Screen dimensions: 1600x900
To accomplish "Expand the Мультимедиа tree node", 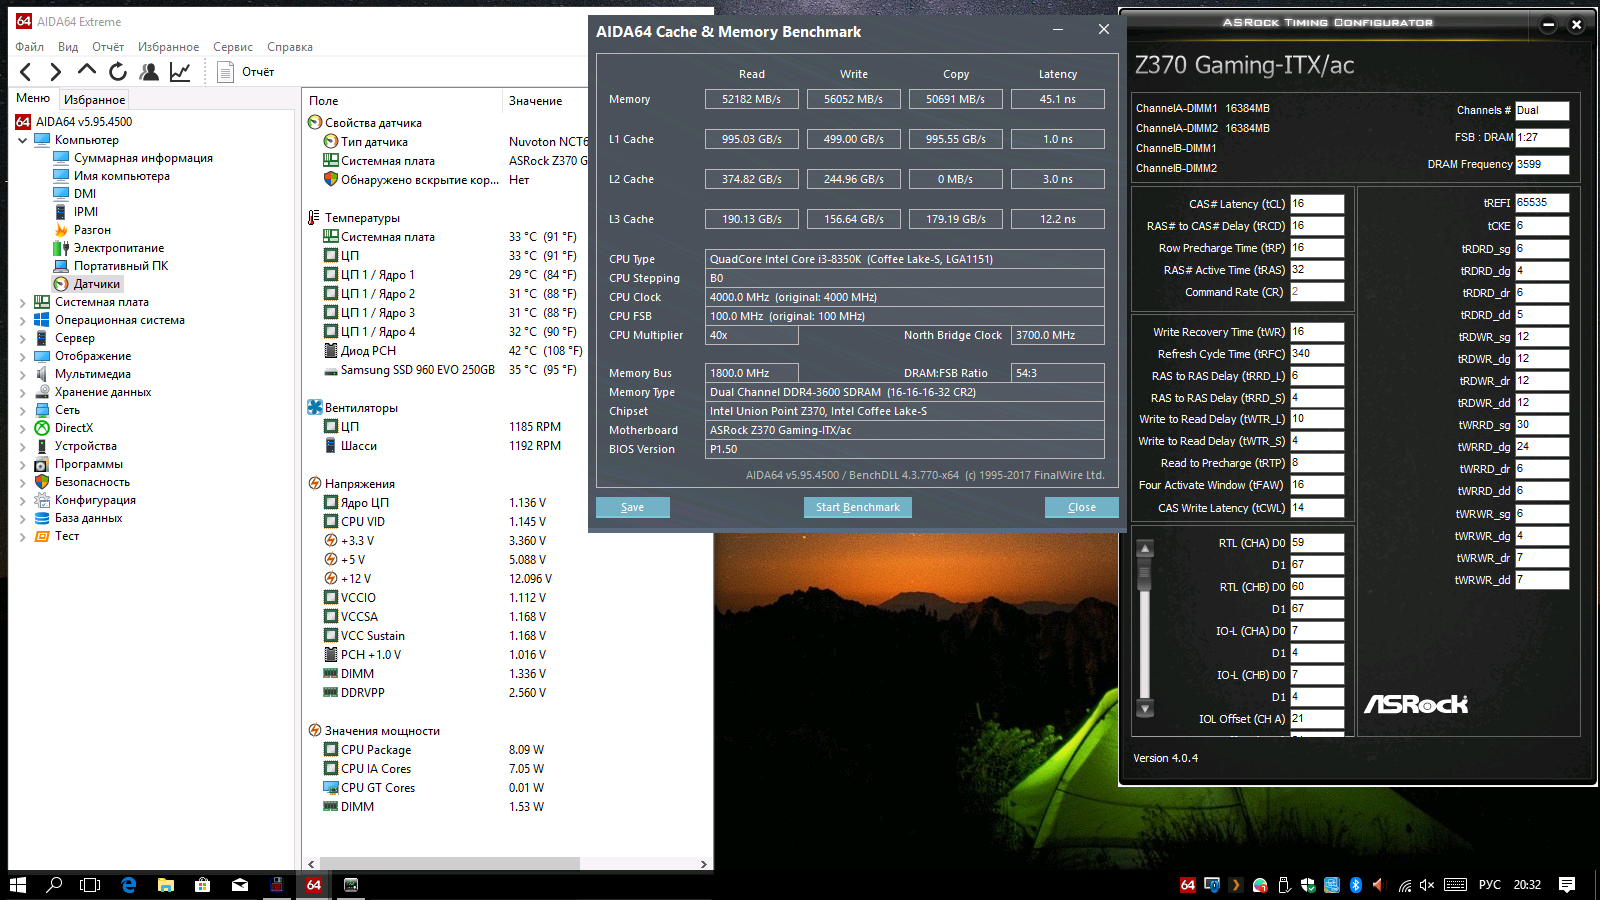I will tap(22, 374).
